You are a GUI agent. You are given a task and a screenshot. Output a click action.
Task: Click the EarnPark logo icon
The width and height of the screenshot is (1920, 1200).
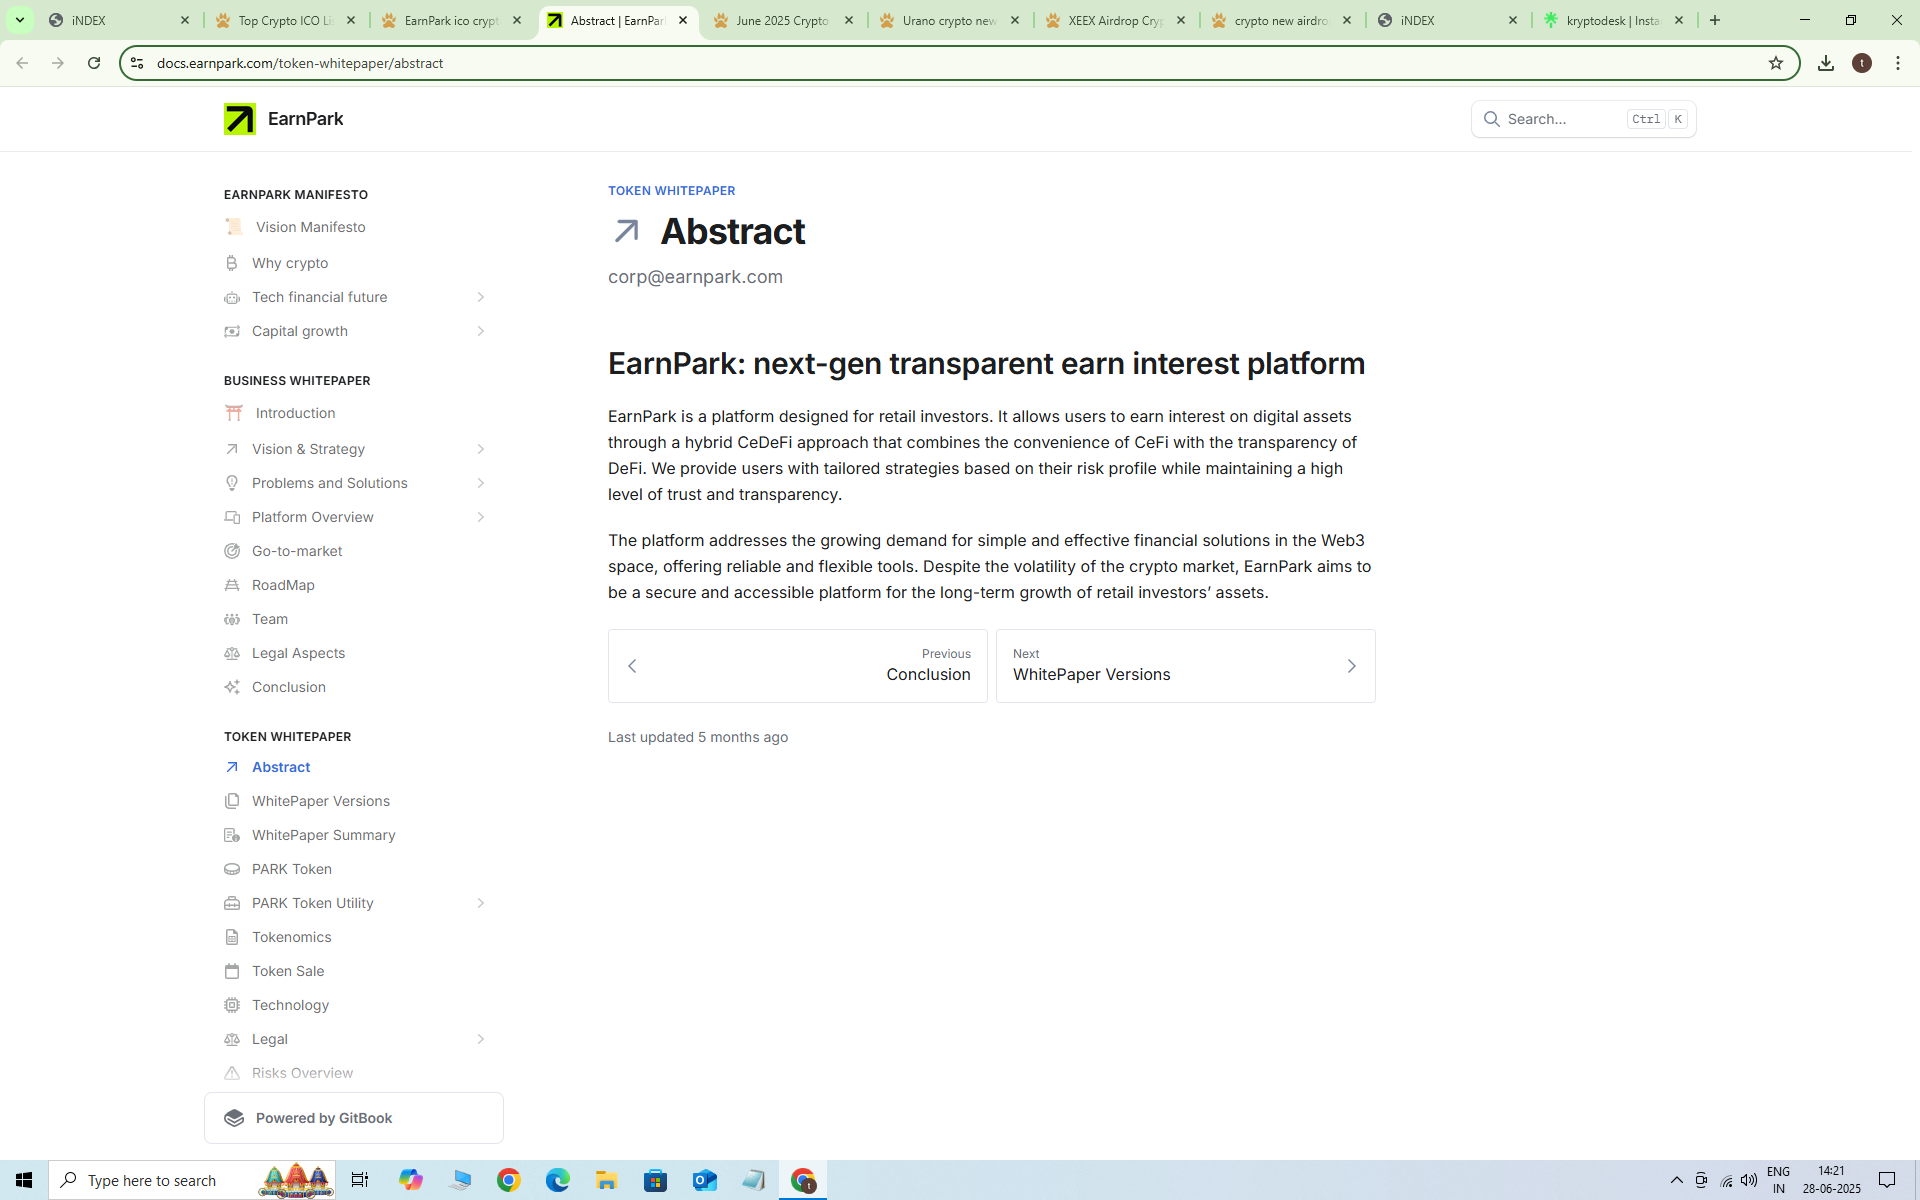tap(239, 119)
